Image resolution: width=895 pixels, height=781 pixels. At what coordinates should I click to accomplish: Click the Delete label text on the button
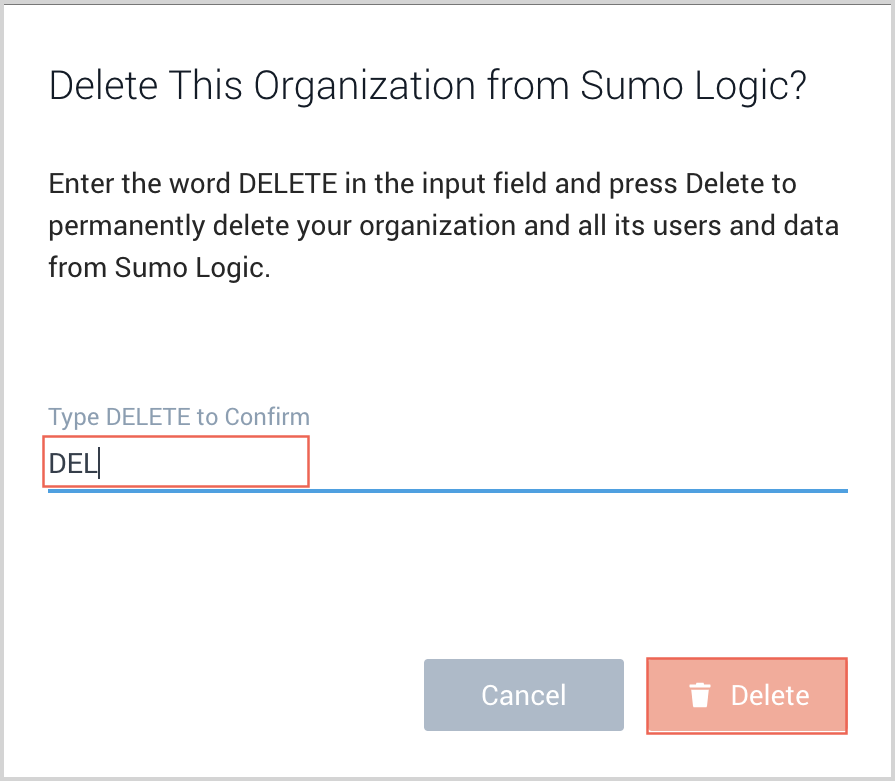(770, 695)
